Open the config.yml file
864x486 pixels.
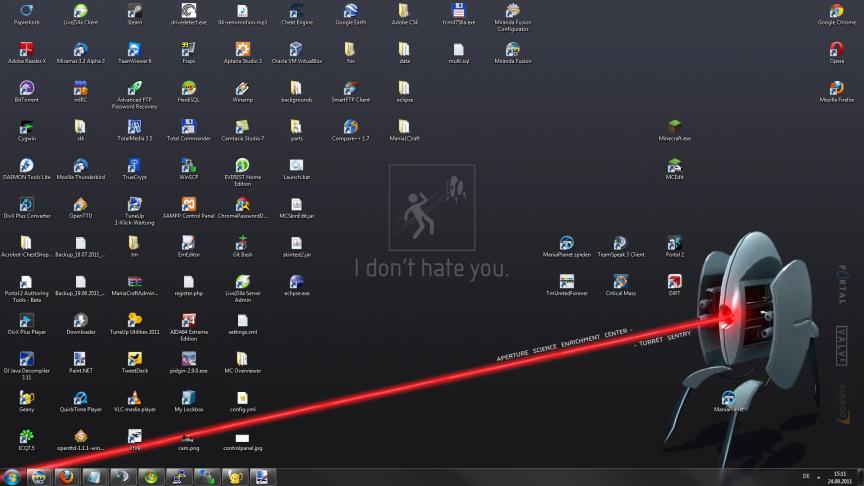[x=242, y=401]
